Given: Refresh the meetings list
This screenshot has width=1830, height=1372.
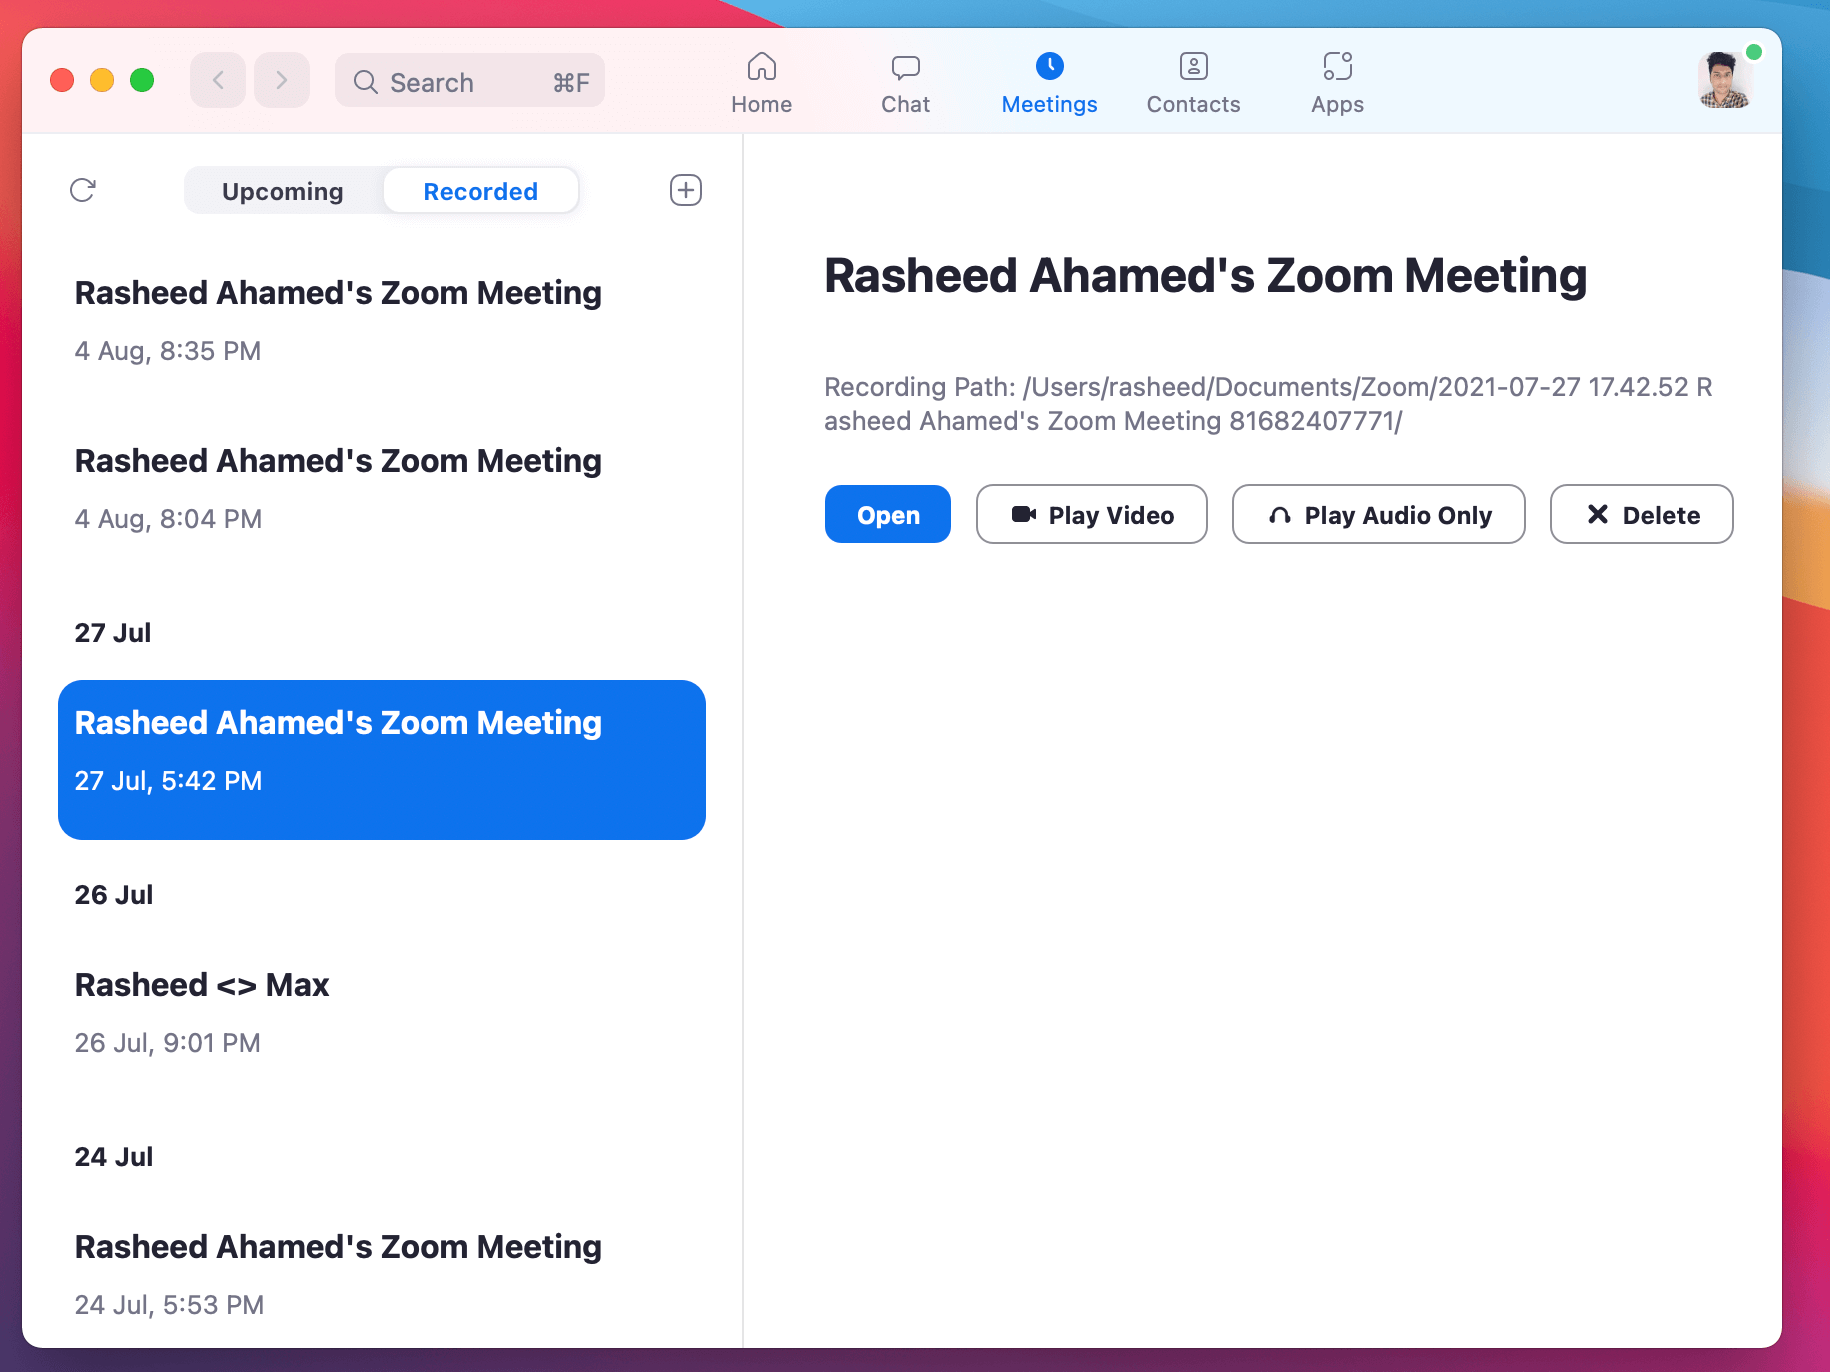Looking at the screenshot, I should click(x=84, y=190).
